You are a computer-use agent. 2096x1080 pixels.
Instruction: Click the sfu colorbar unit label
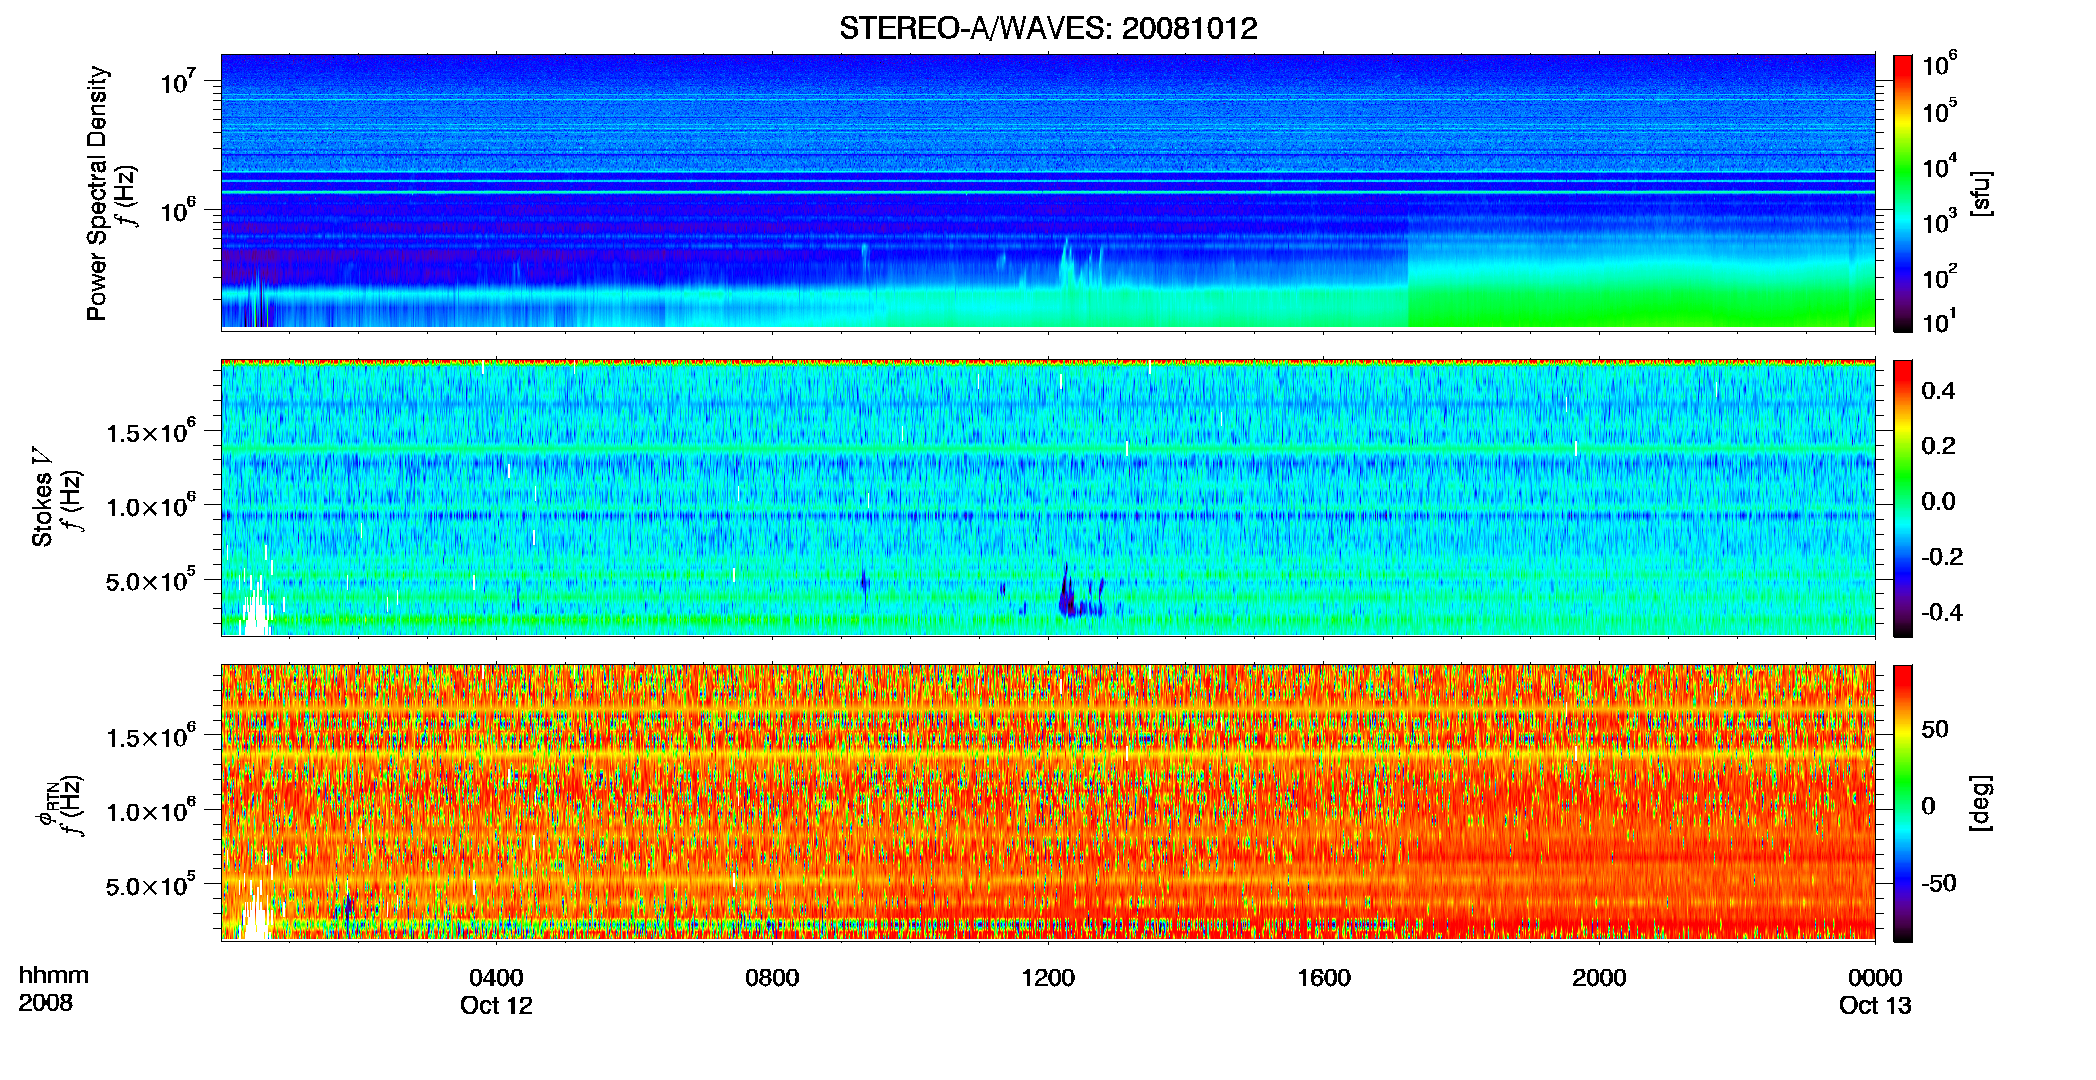tap(1981, 194)
